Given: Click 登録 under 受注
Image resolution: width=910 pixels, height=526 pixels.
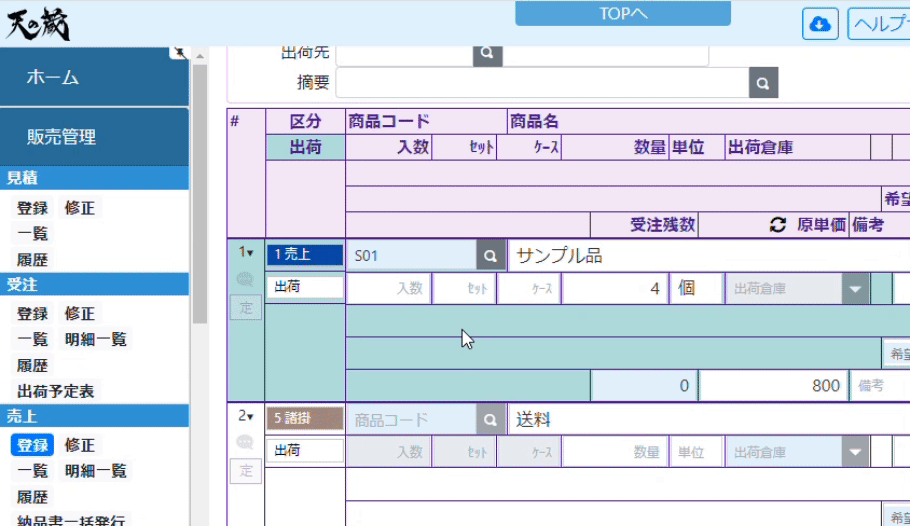Looking at the screenshot, I should tap(32, 314).
